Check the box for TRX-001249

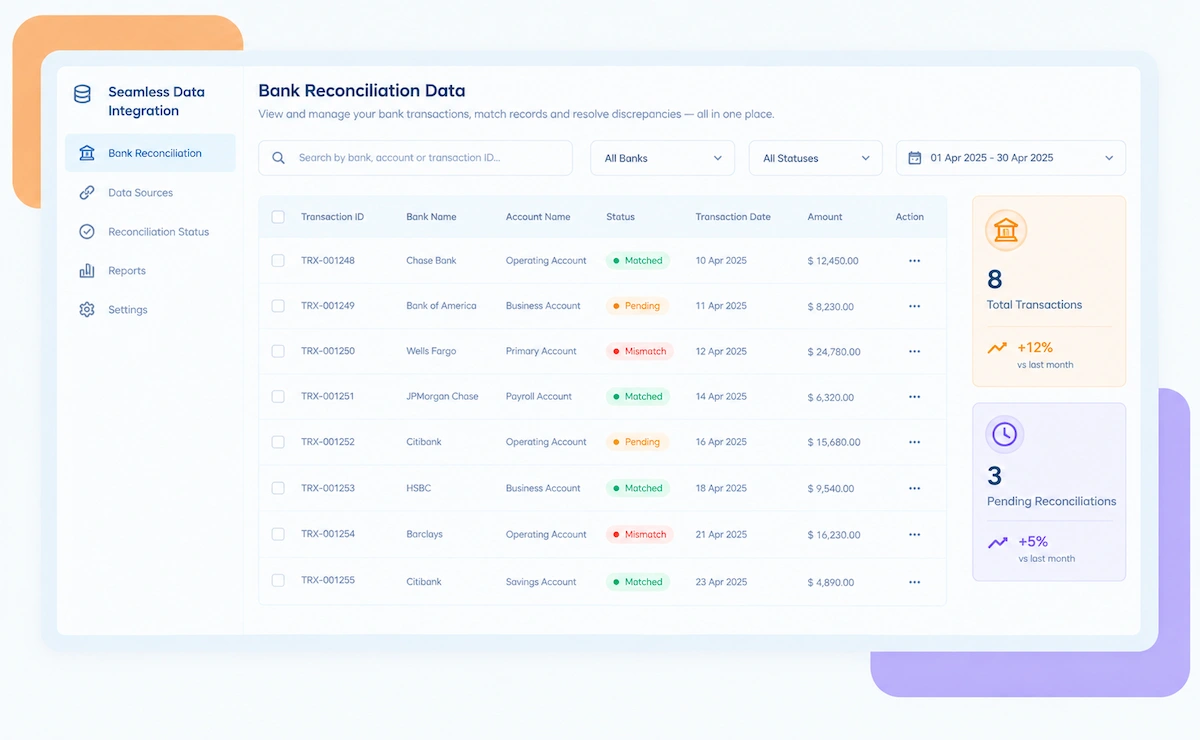point(278,306)
